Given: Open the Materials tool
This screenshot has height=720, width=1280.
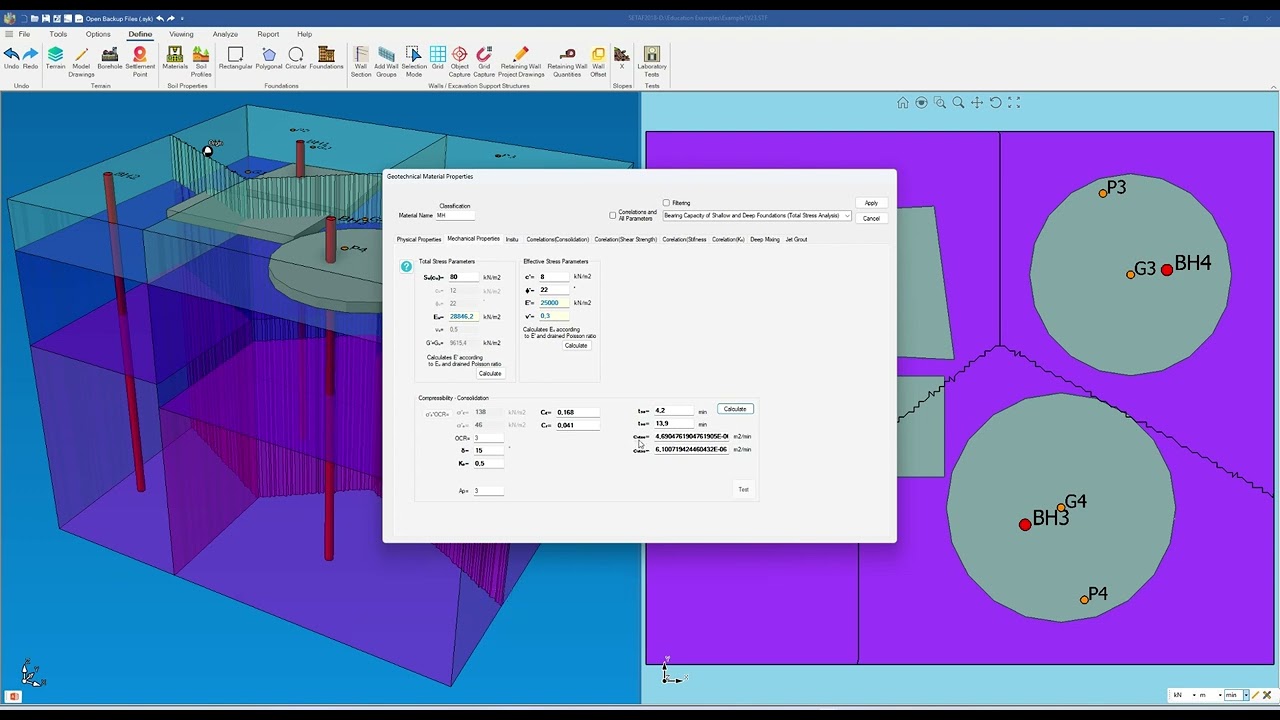Looking at the screenshot, I should point(175,59).
